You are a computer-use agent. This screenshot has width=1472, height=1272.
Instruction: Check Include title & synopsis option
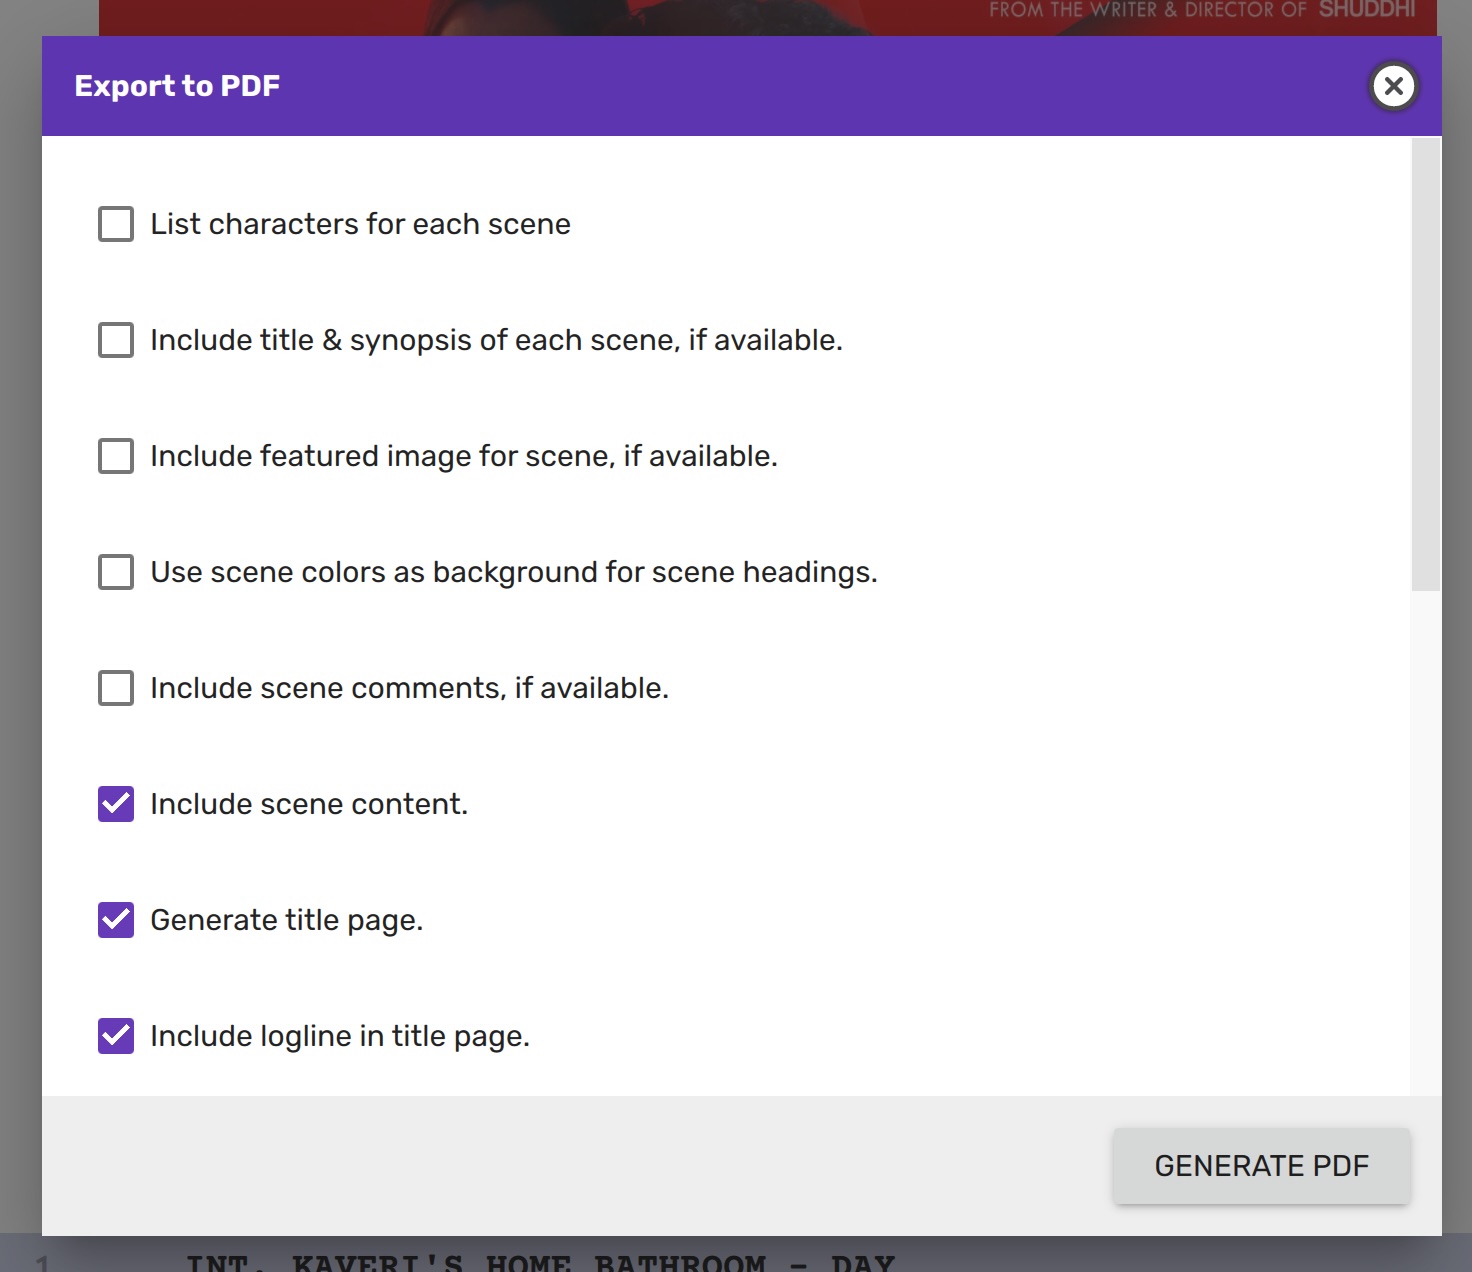pyautogui.click(x=116, y=340)
